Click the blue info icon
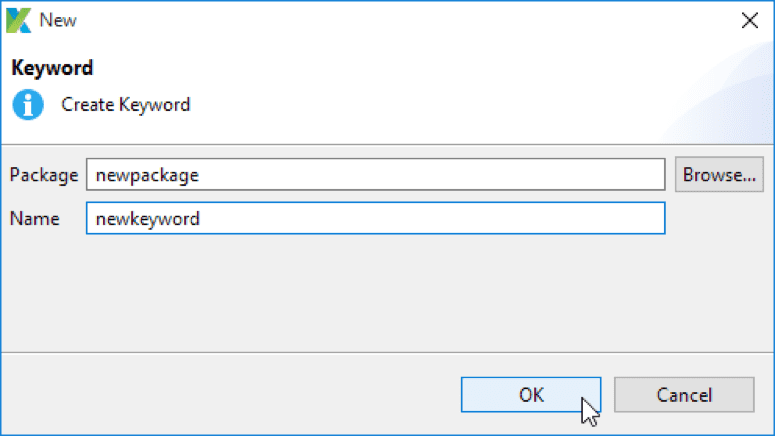Viewport: 775px width, 436px height. coord(27,105)
